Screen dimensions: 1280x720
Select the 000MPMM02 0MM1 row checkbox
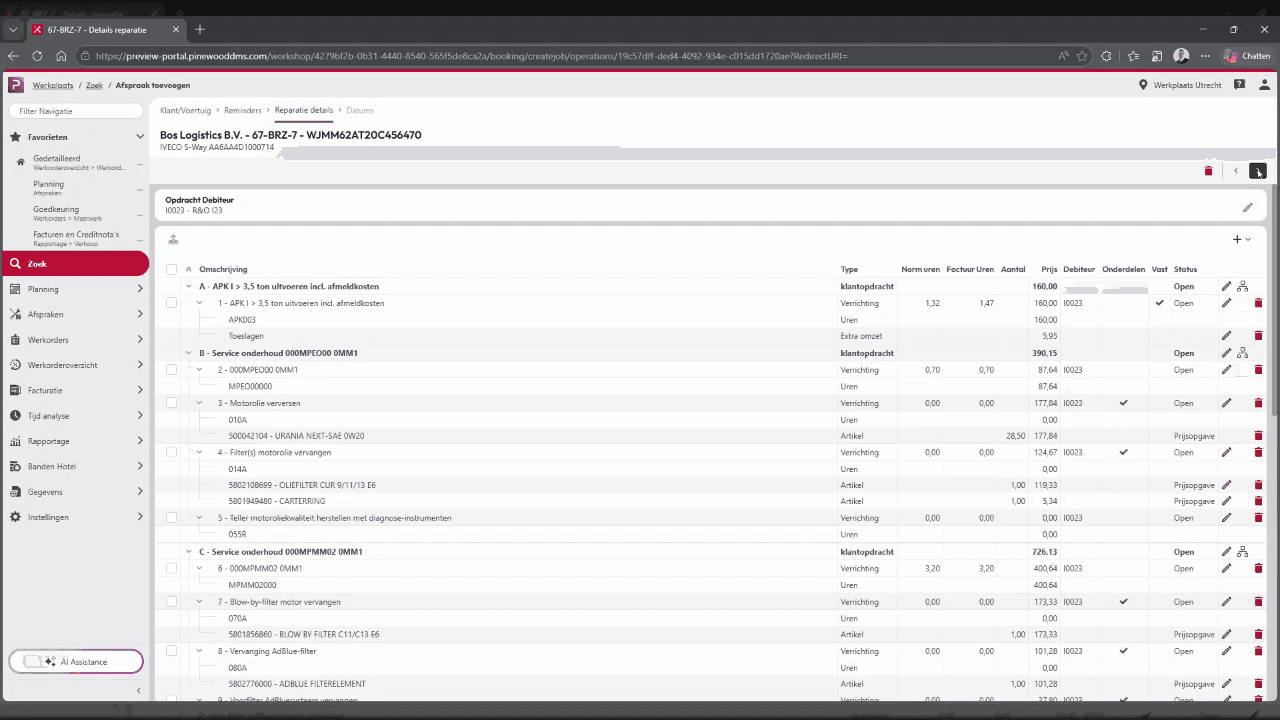click(172, 568)
